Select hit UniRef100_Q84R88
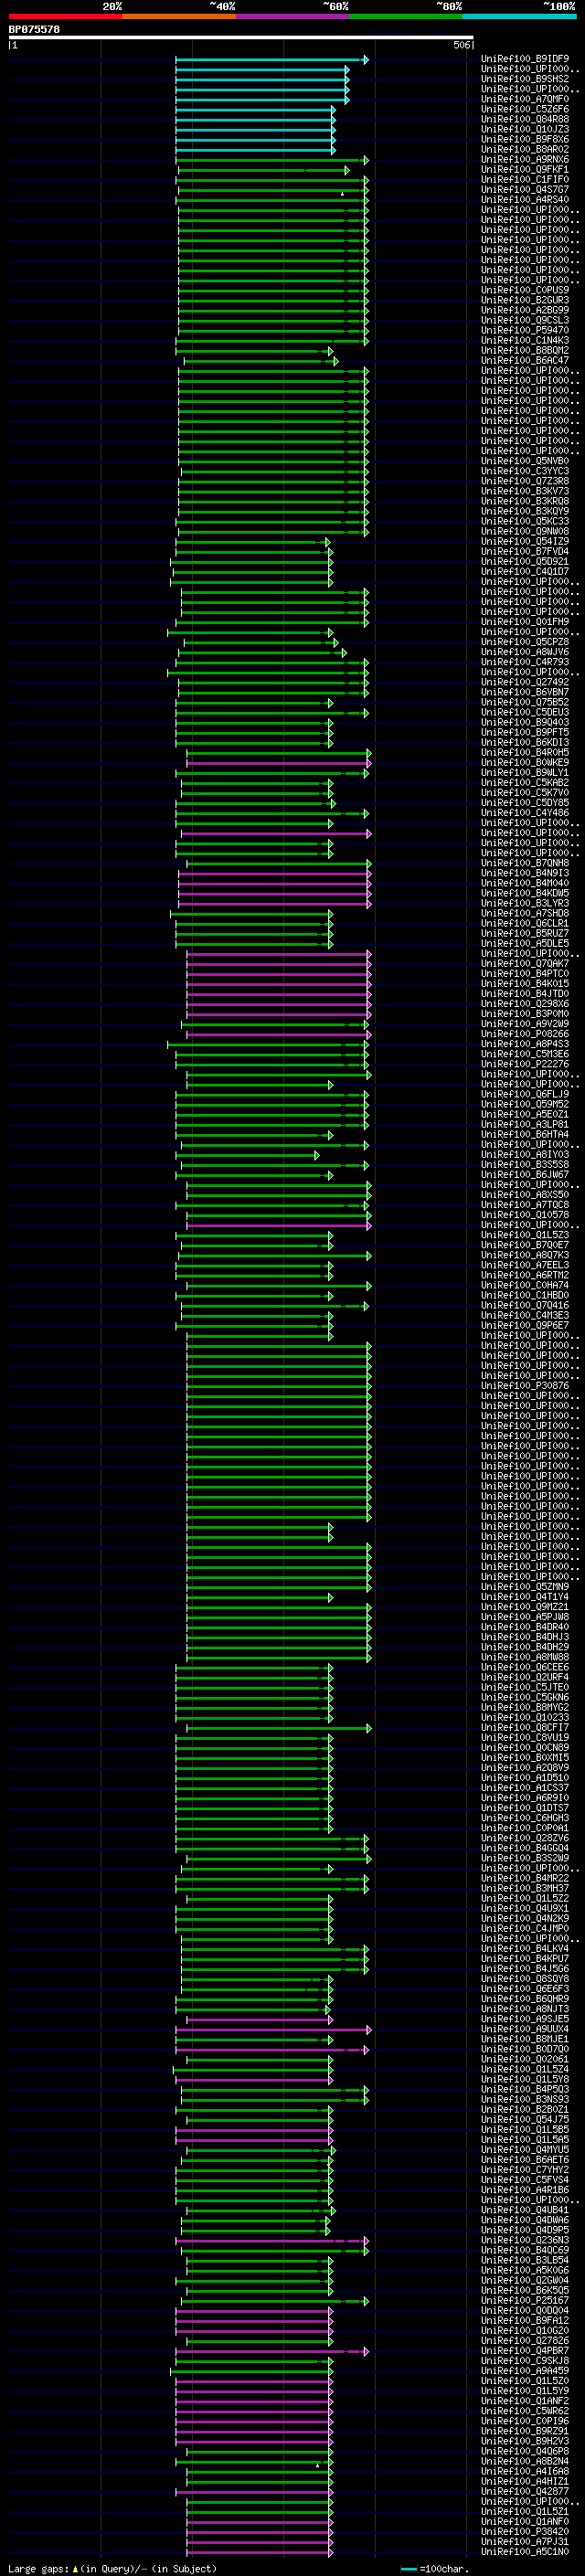Image resolution: width=585 pixels, height=2576 pixels. (x=525, y=119)
